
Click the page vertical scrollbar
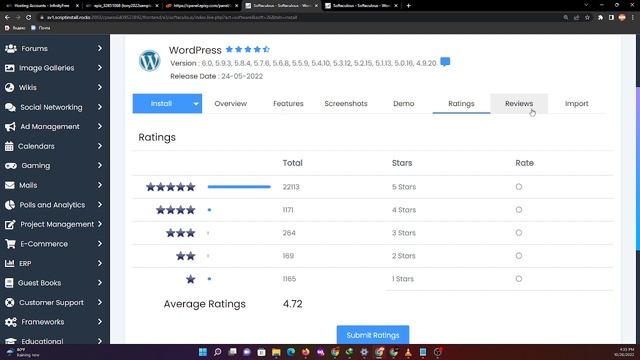(x=638, y=169)
